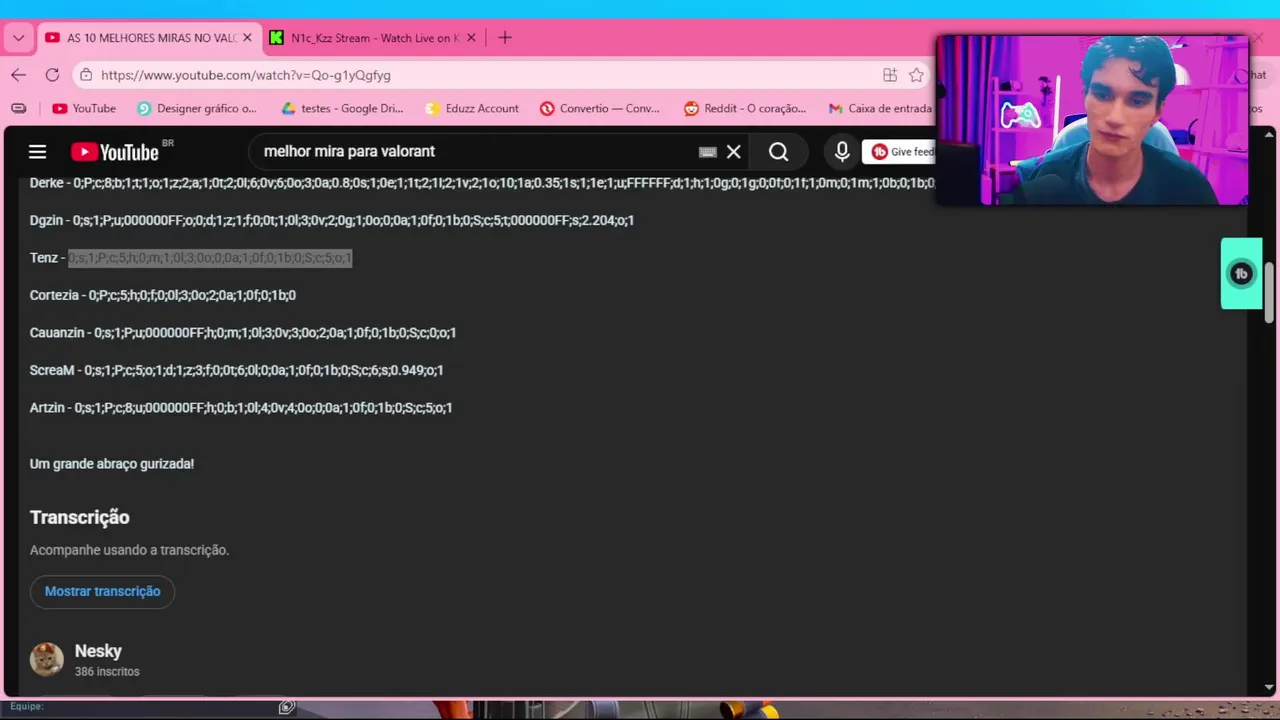Click the site info icon in address bar

[86, 75]
